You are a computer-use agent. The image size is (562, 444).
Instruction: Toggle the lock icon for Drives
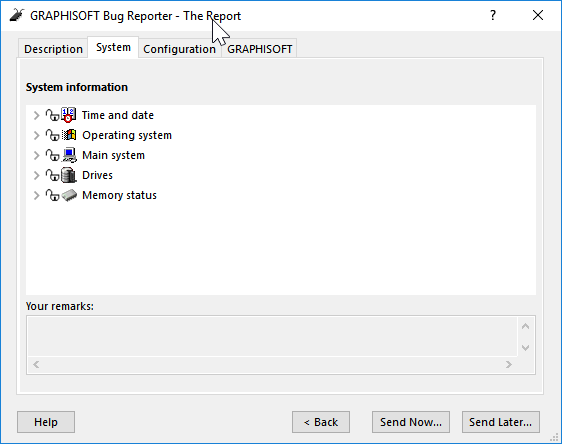tap(52, 175)
